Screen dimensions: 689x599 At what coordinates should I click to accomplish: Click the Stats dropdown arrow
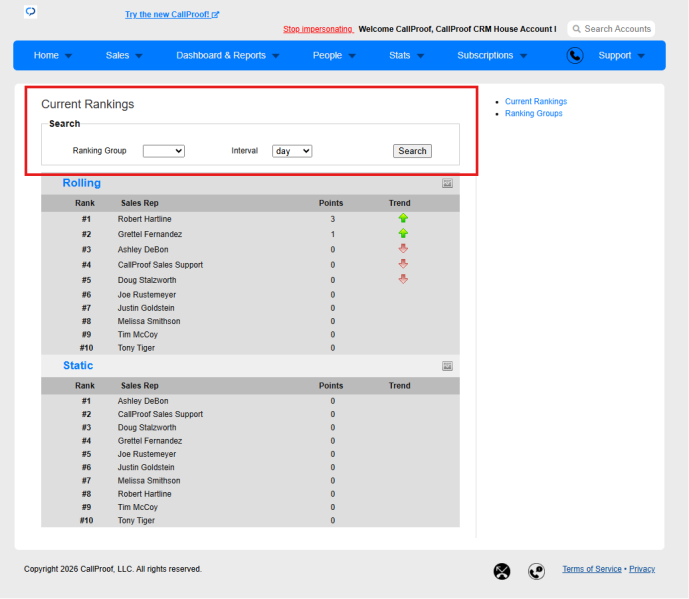(x=421, y=56)
